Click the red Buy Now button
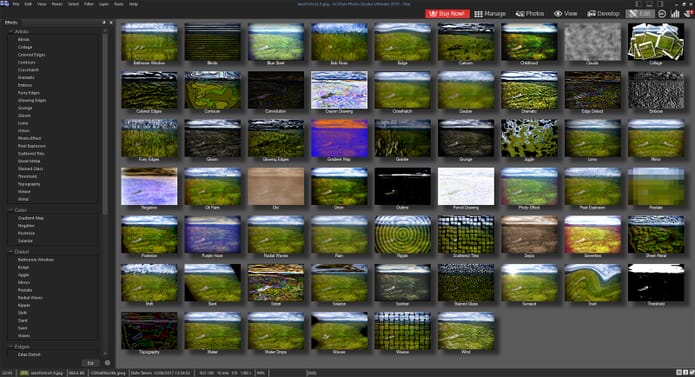 [x=447, y=13]
